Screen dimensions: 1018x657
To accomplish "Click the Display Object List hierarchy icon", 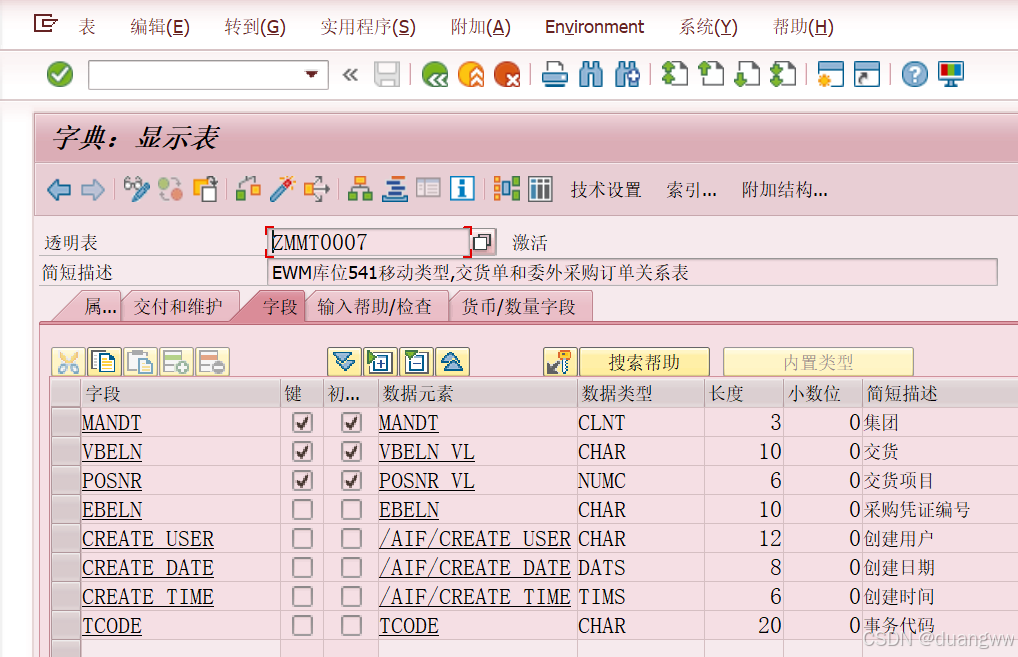I will [x=360, y=189].
